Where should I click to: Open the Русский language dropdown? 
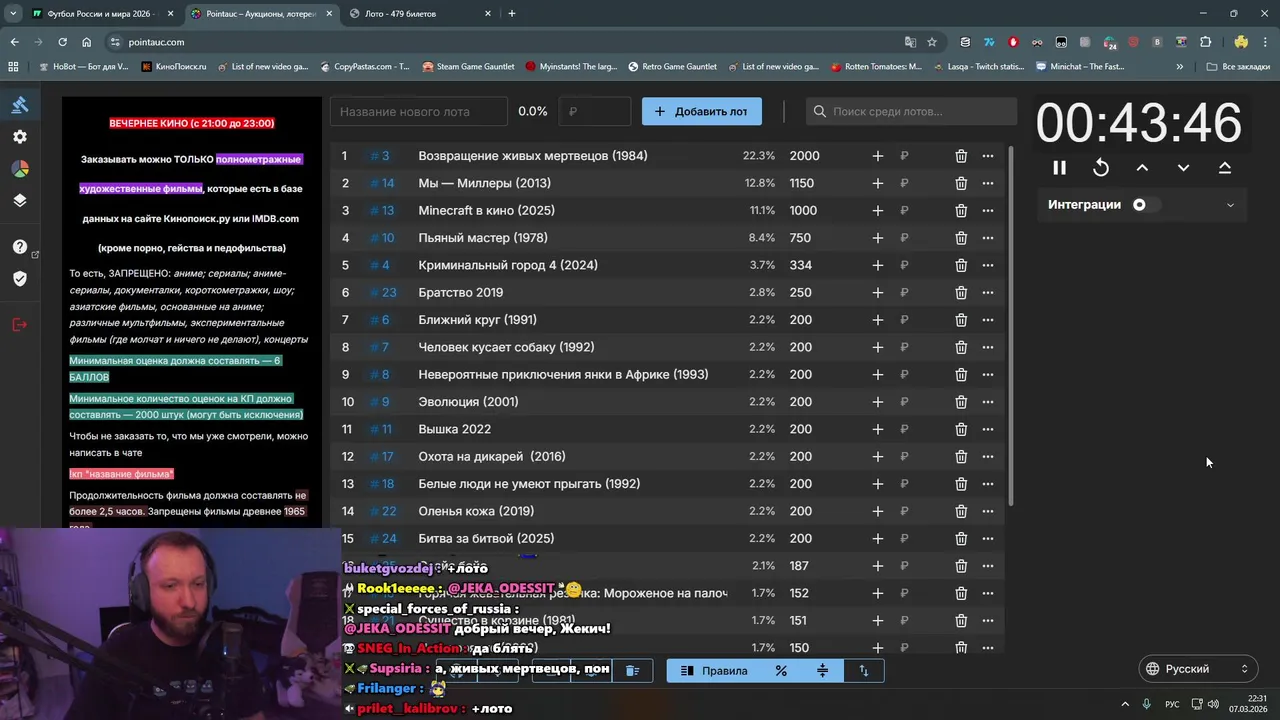pyautogui.click(x=1198, y=669)
